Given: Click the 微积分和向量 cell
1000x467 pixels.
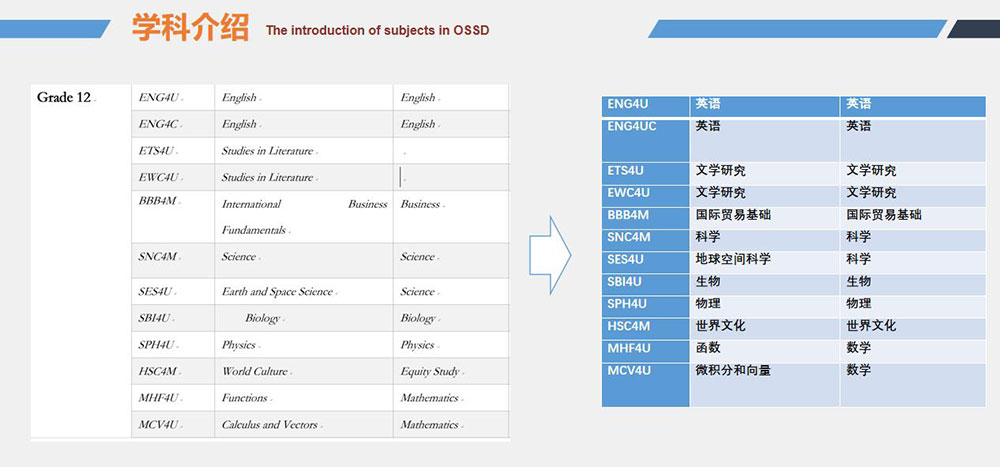Looking at the screenshot, I should 733,371.
